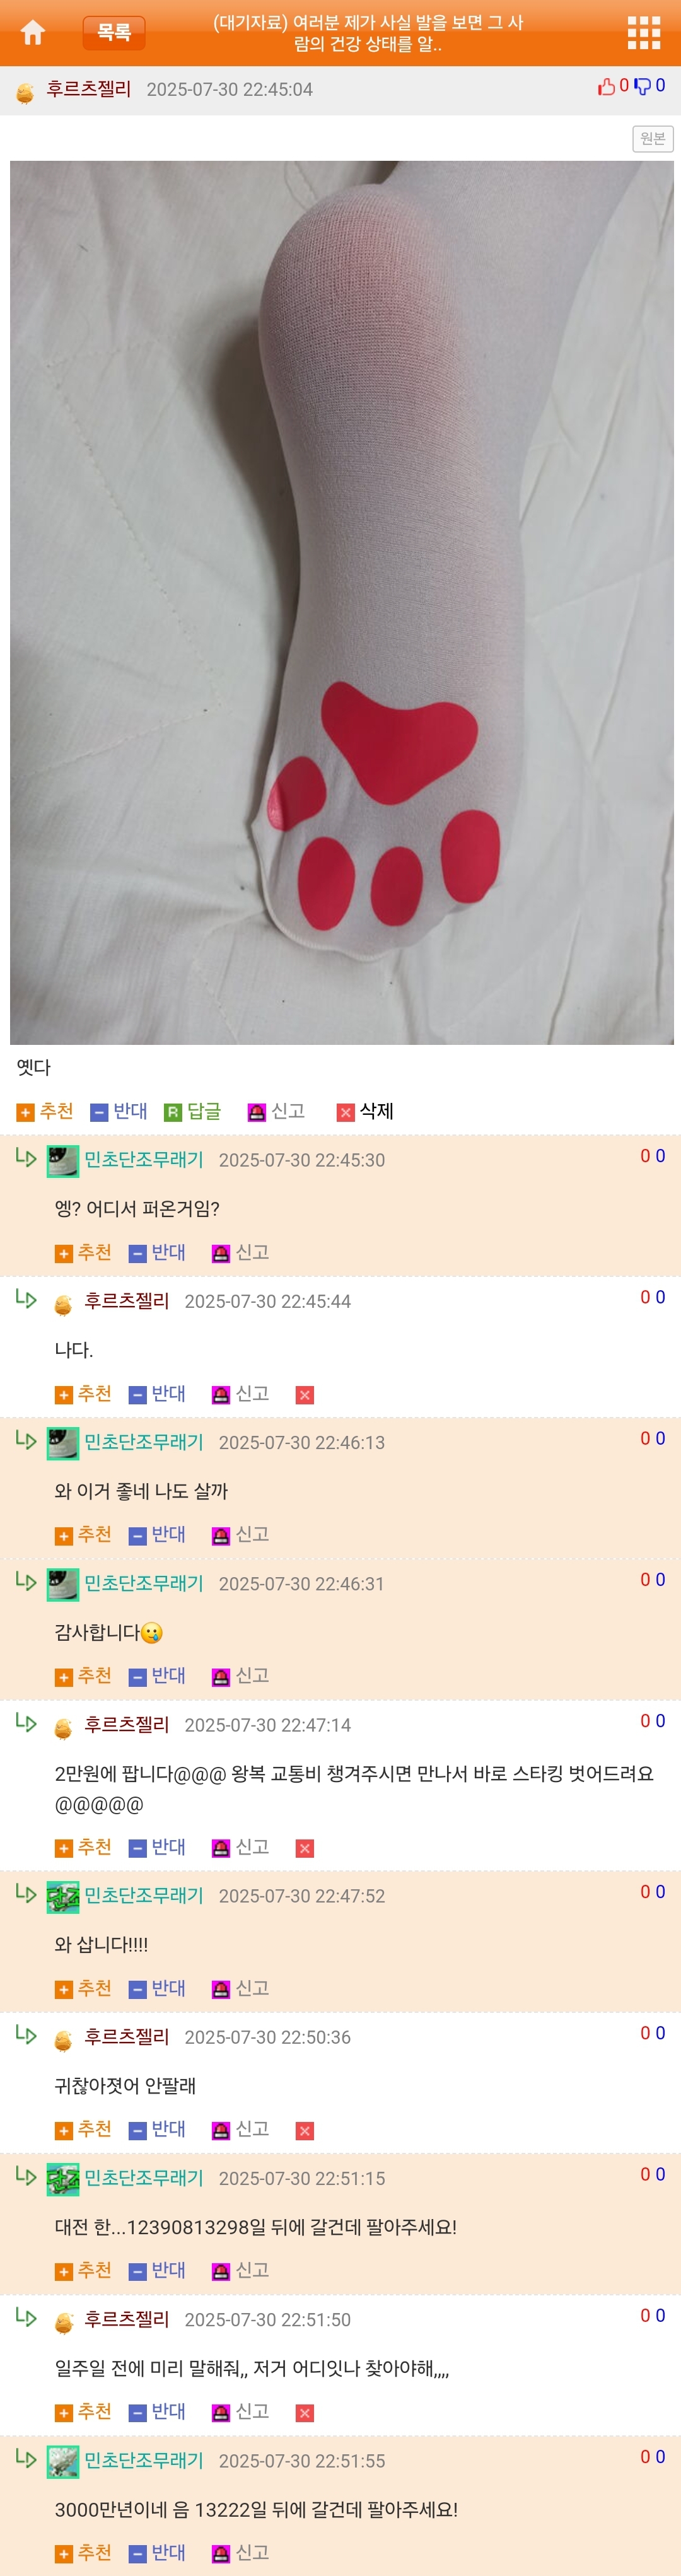Open 후르츠젤리 author name in post header

88,90
